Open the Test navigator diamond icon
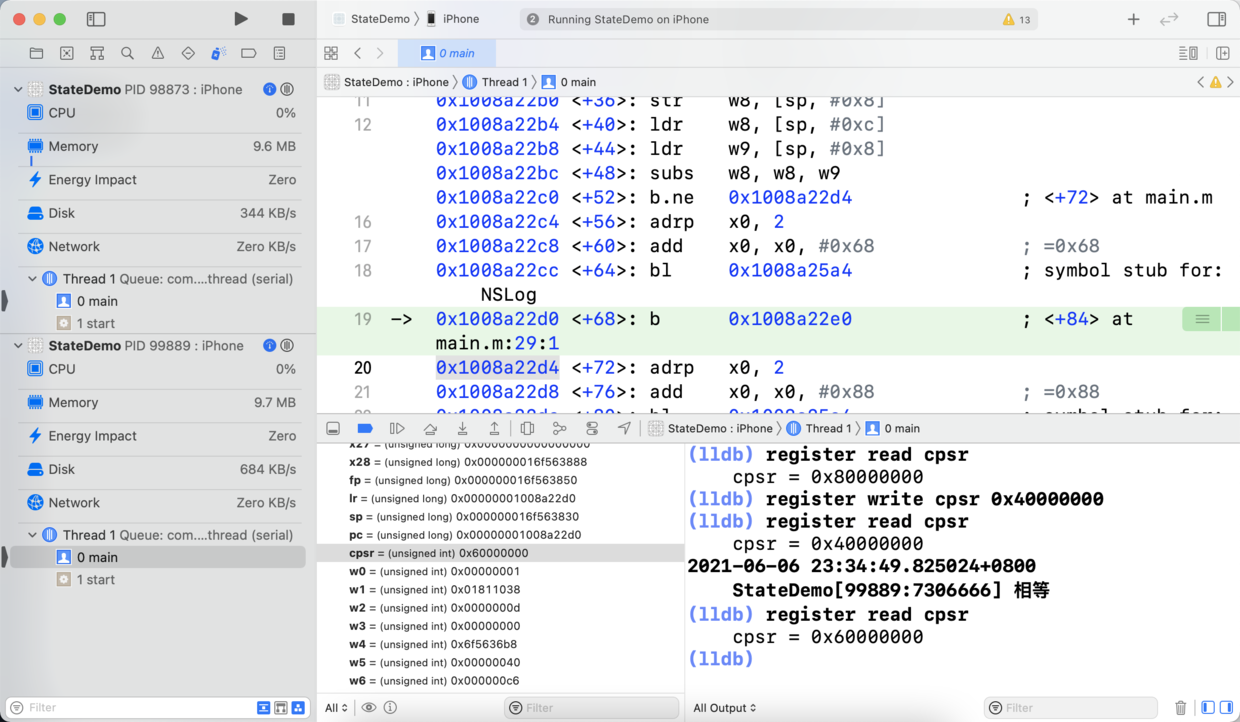This screenshot has width=1240, height=722. pyautogui.click(x=188, y=53)
